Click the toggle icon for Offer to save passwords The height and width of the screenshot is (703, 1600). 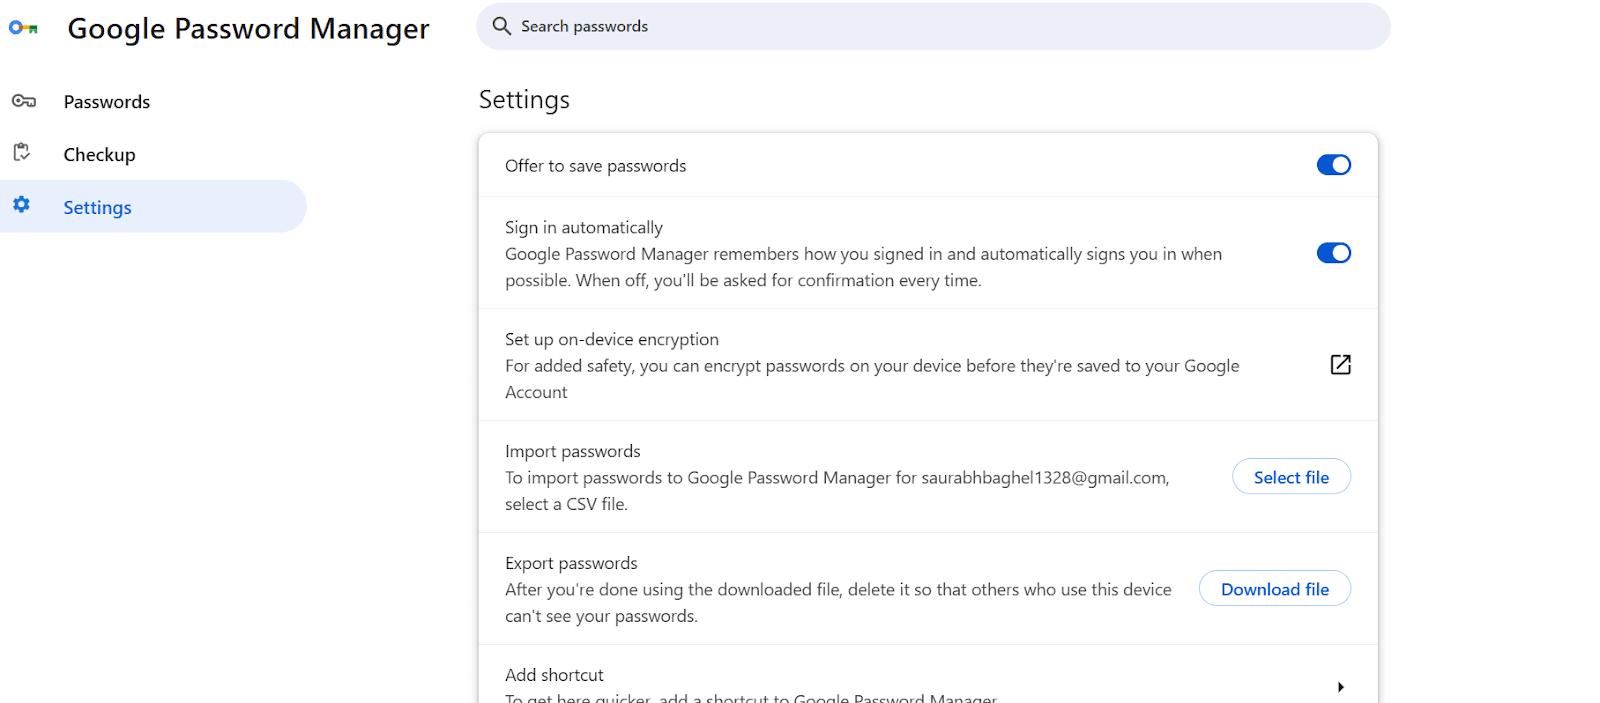click(x=1332, y=164)
